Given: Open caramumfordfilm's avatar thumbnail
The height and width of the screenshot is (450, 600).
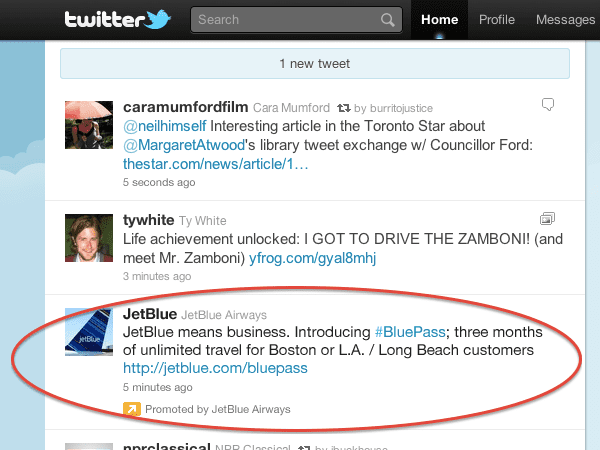Looking at the screenshot, I should [x=88, y=126].
